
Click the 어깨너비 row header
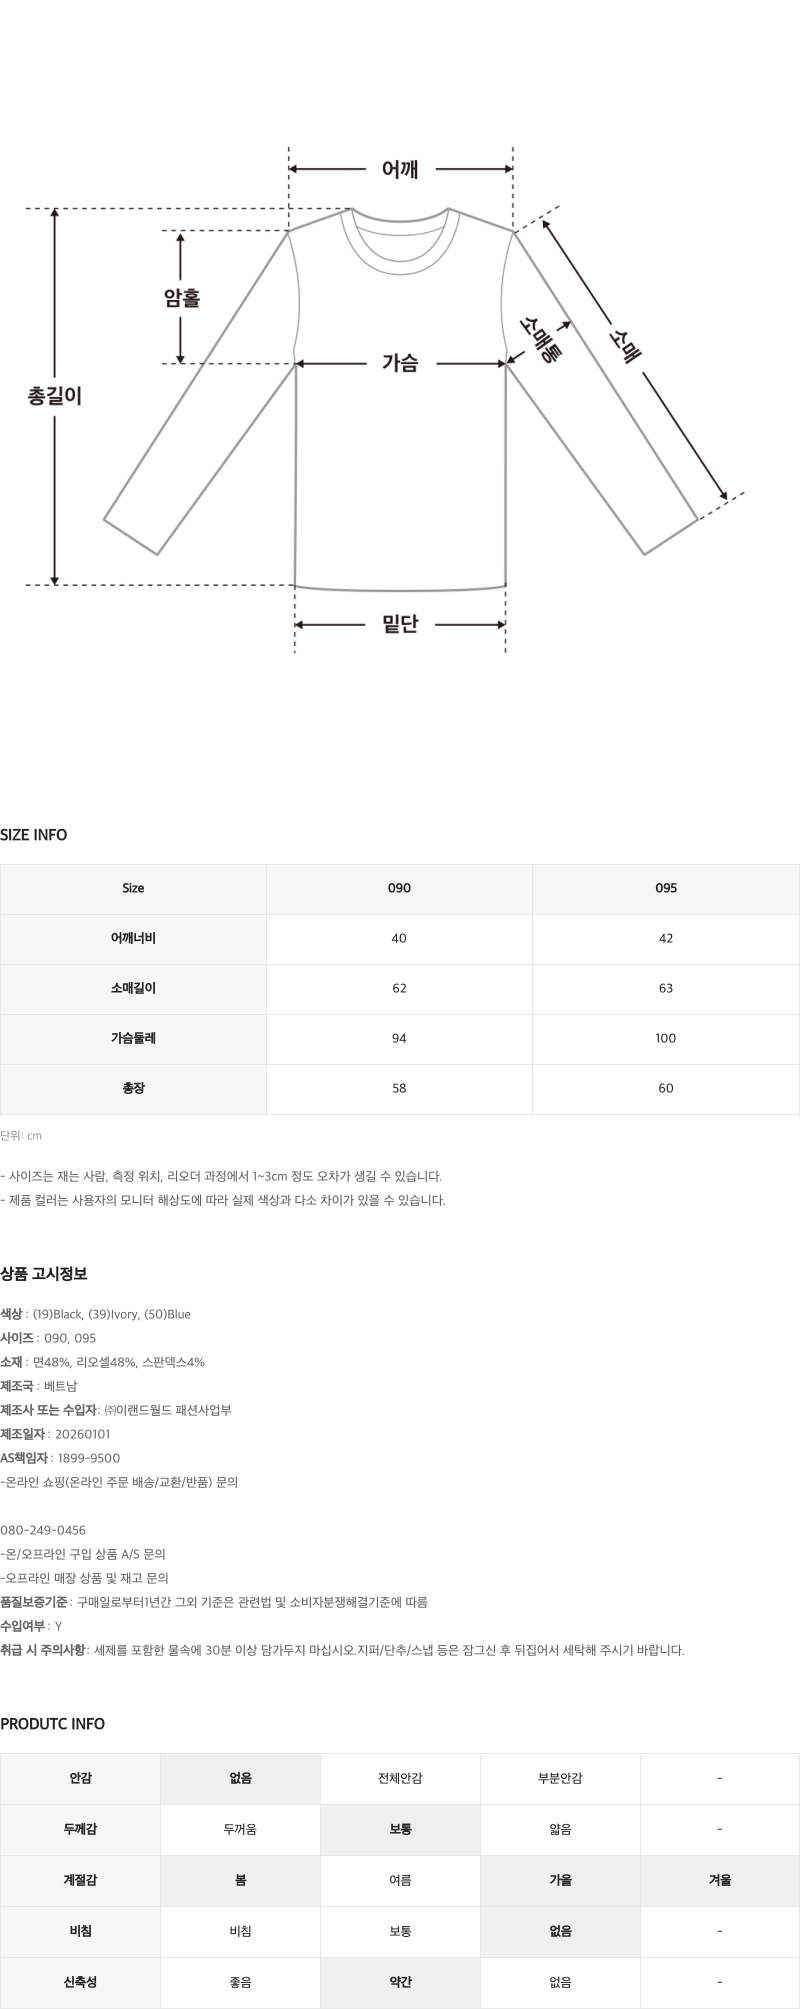point(133,938)
